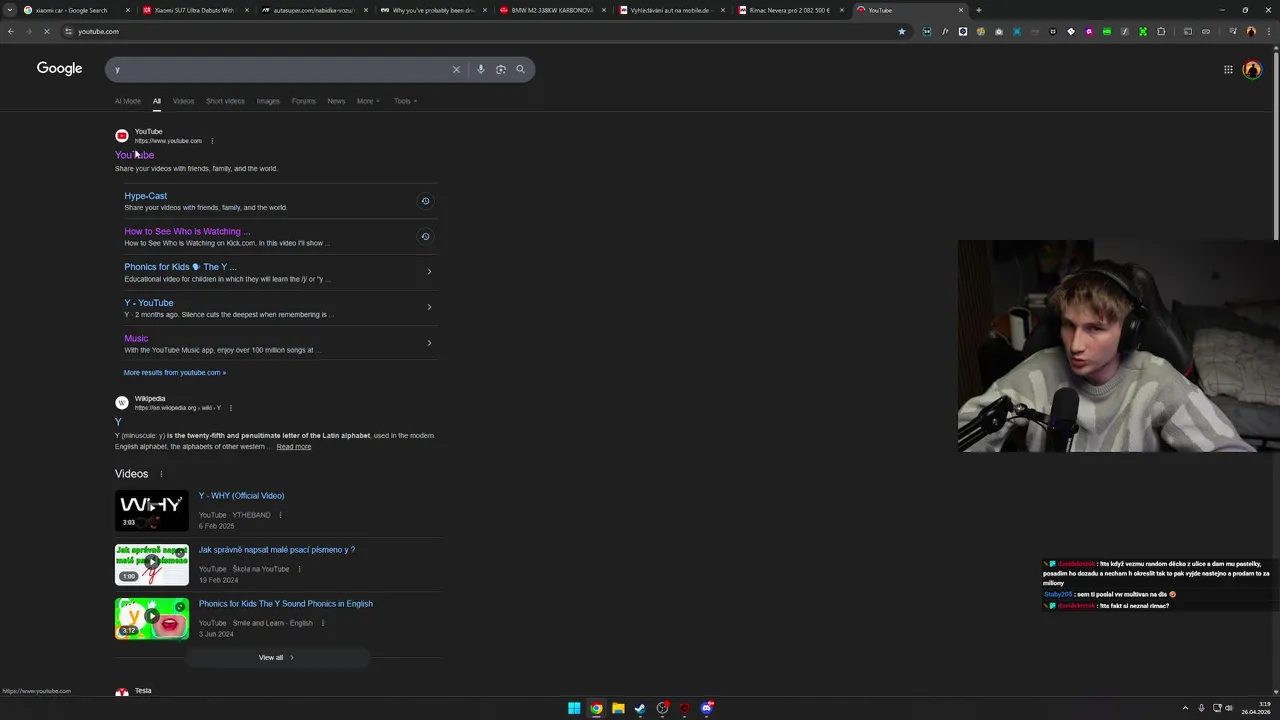The width and height of the screenshot is (1280, 720).
Task: Show hidden system tray icons
Action: coord(1185,708)
